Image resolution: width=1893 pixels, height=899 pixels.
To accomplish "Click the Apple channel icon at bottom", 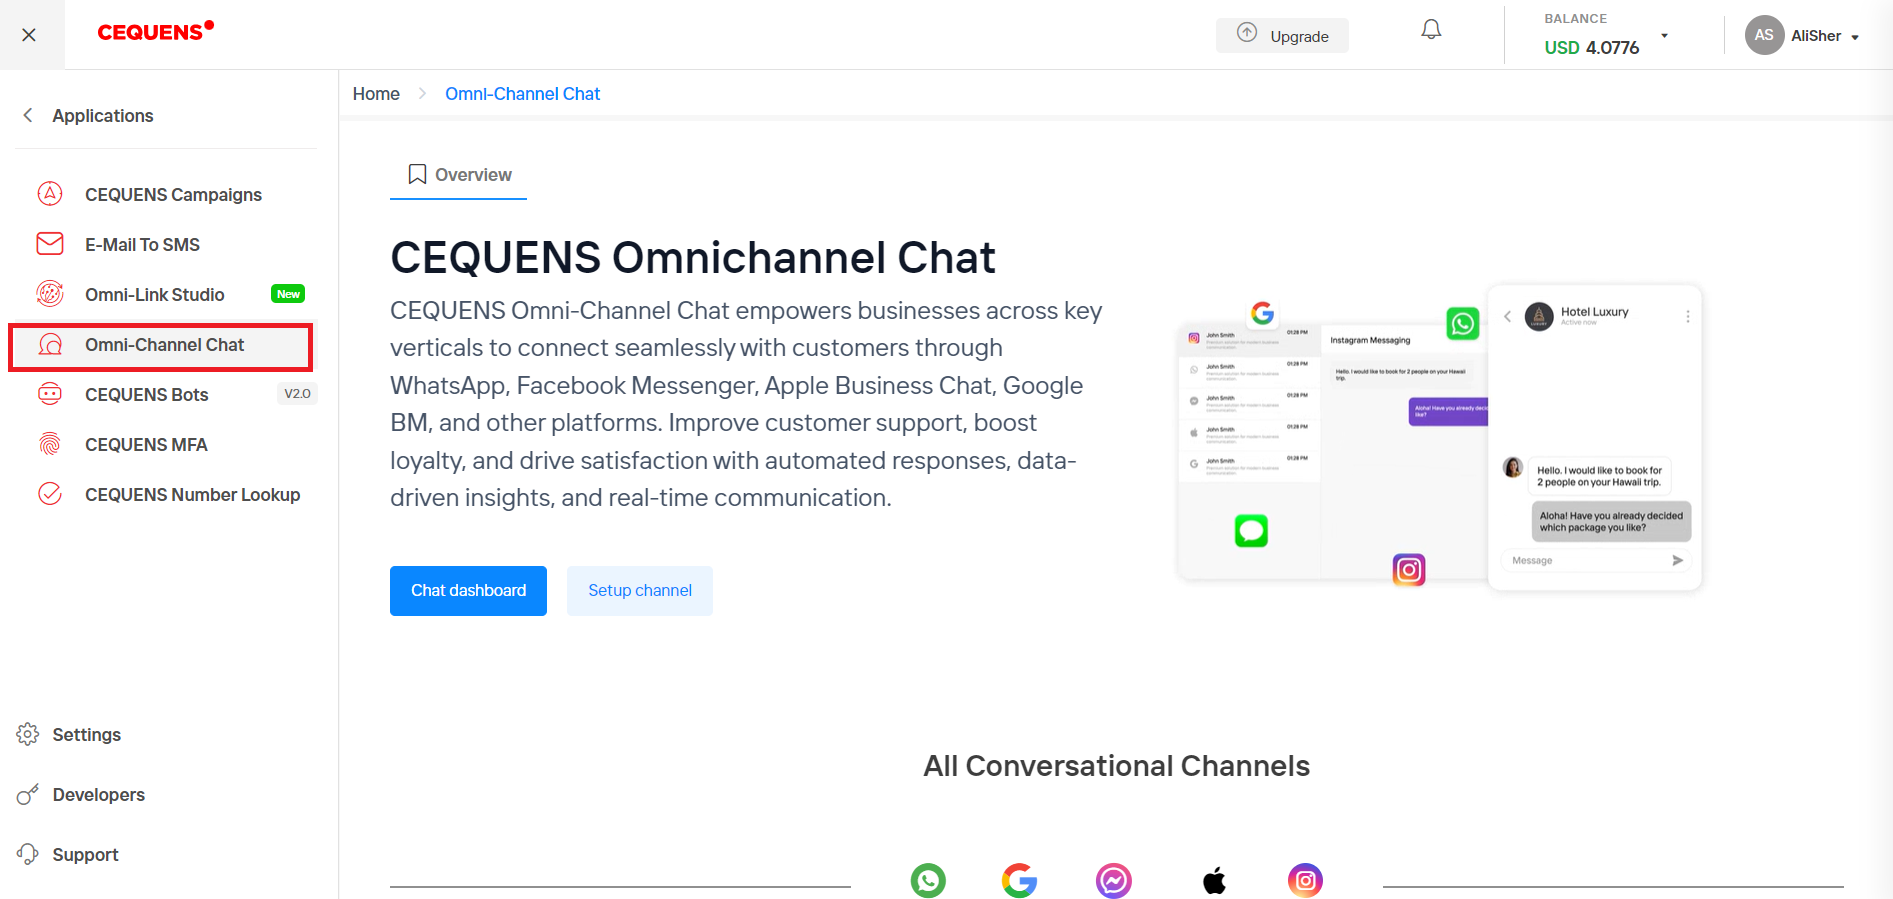I will tap(1214, 880).
